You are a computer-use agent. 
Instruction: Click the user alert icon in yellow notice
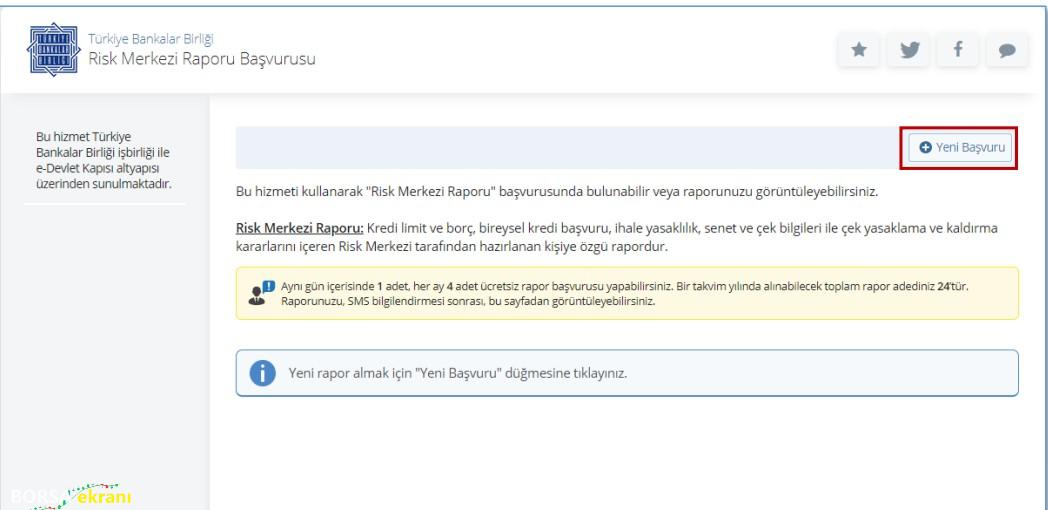pos(261,293)
